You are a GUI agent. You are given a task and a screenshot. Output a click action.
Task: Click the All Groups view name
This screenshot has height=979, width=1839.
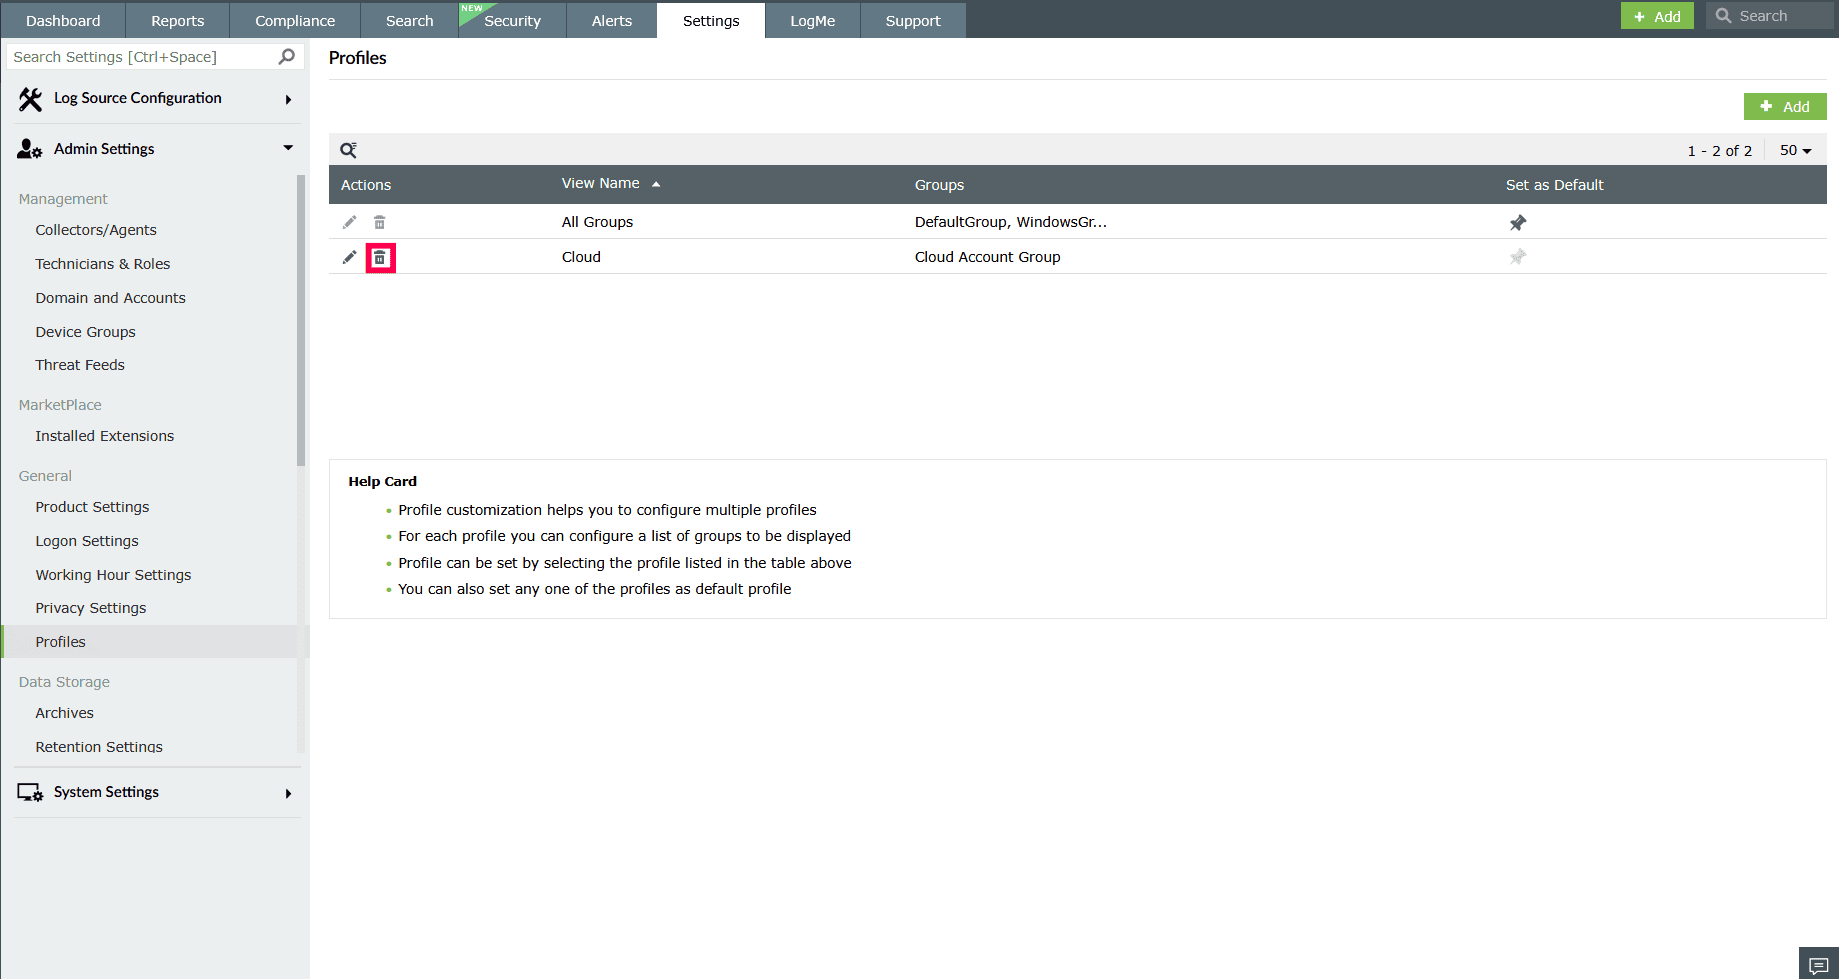click(597, 222)
